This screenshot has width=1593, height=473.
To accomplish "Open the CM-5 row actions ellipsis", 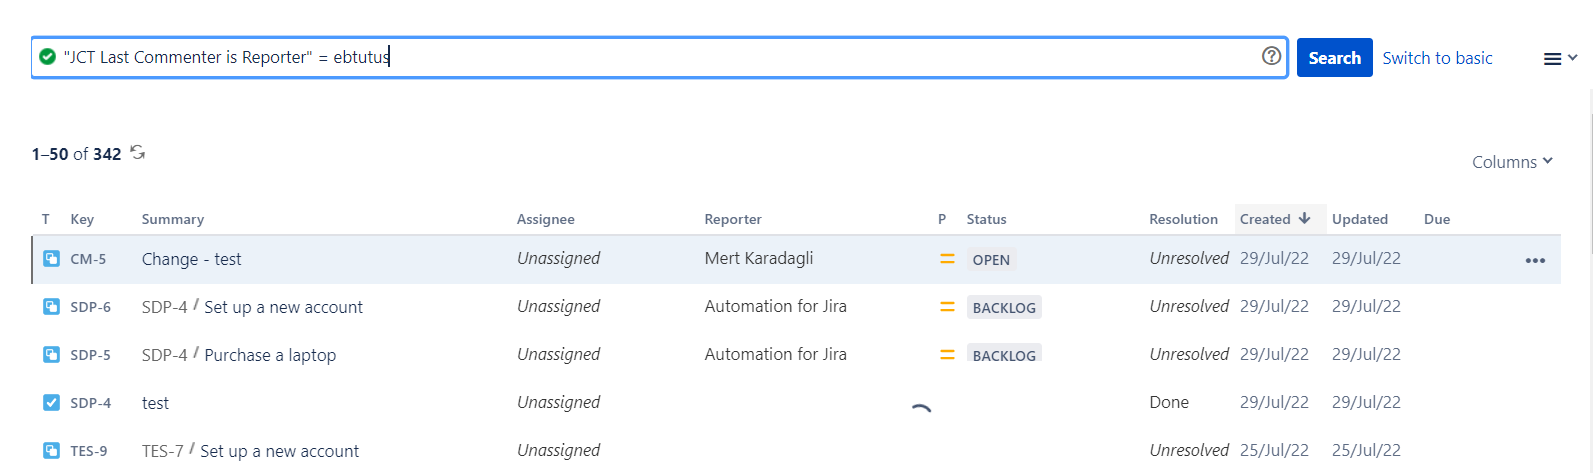I will point(1535,260).
